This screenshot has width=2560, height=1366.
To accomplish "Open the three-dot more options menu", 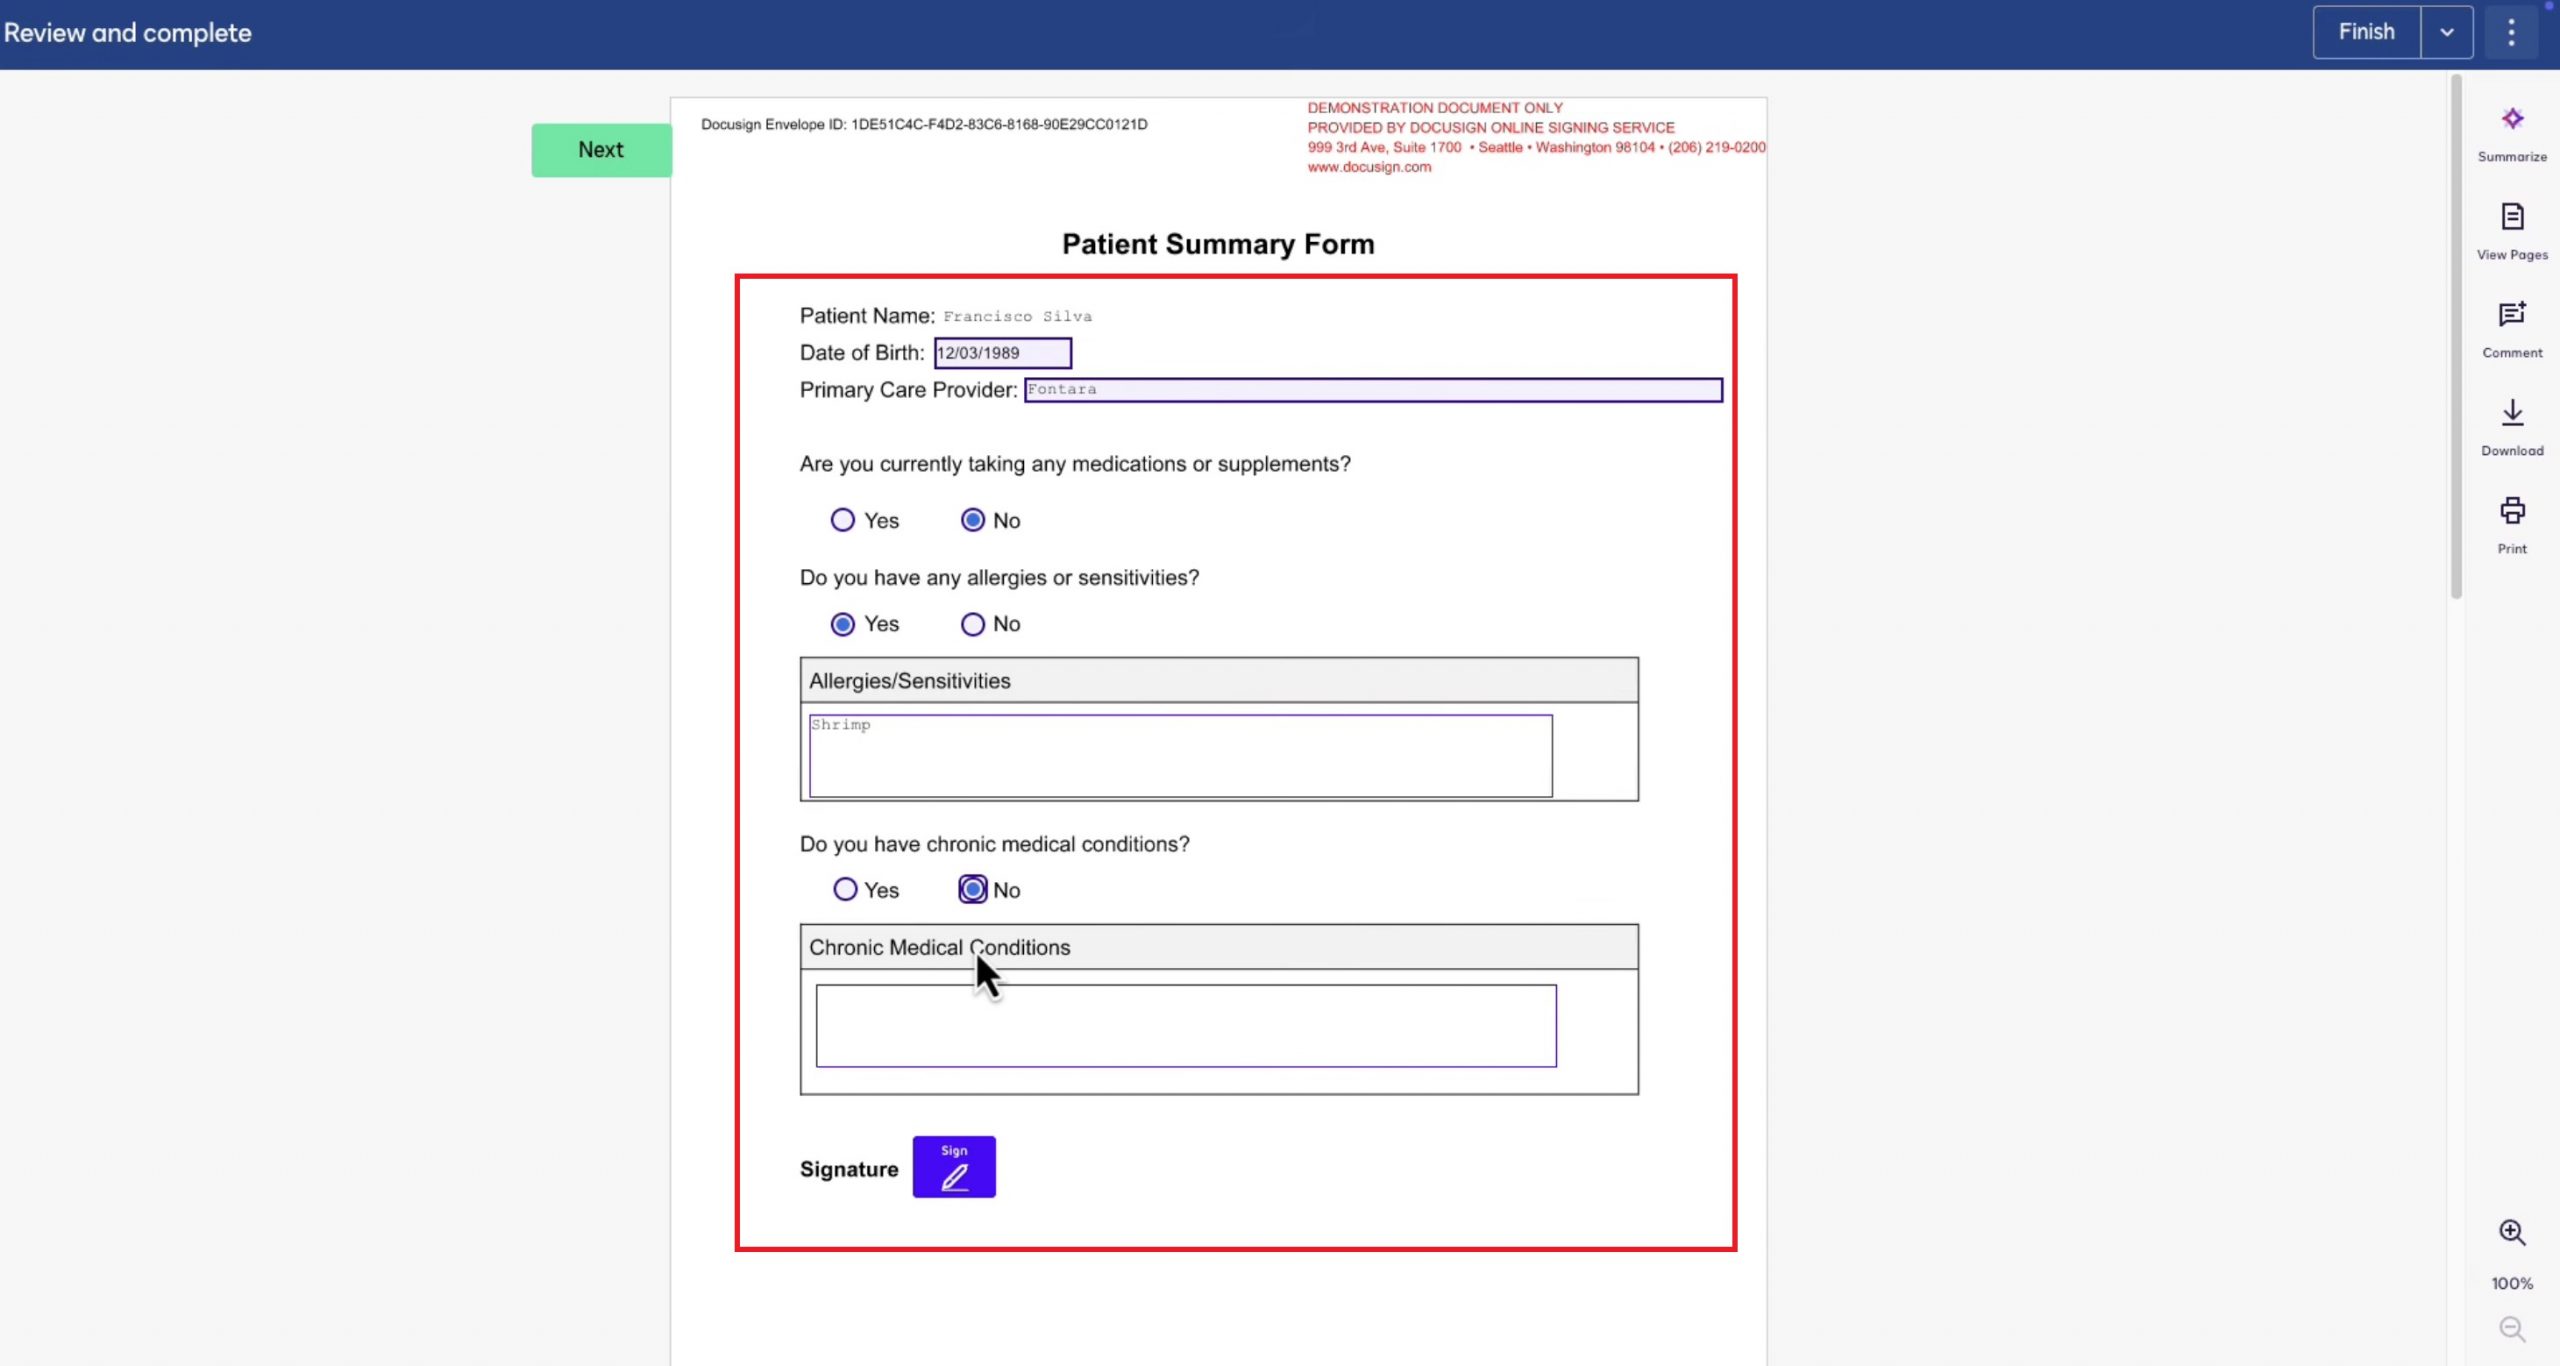I will (x=2511, y=32).
